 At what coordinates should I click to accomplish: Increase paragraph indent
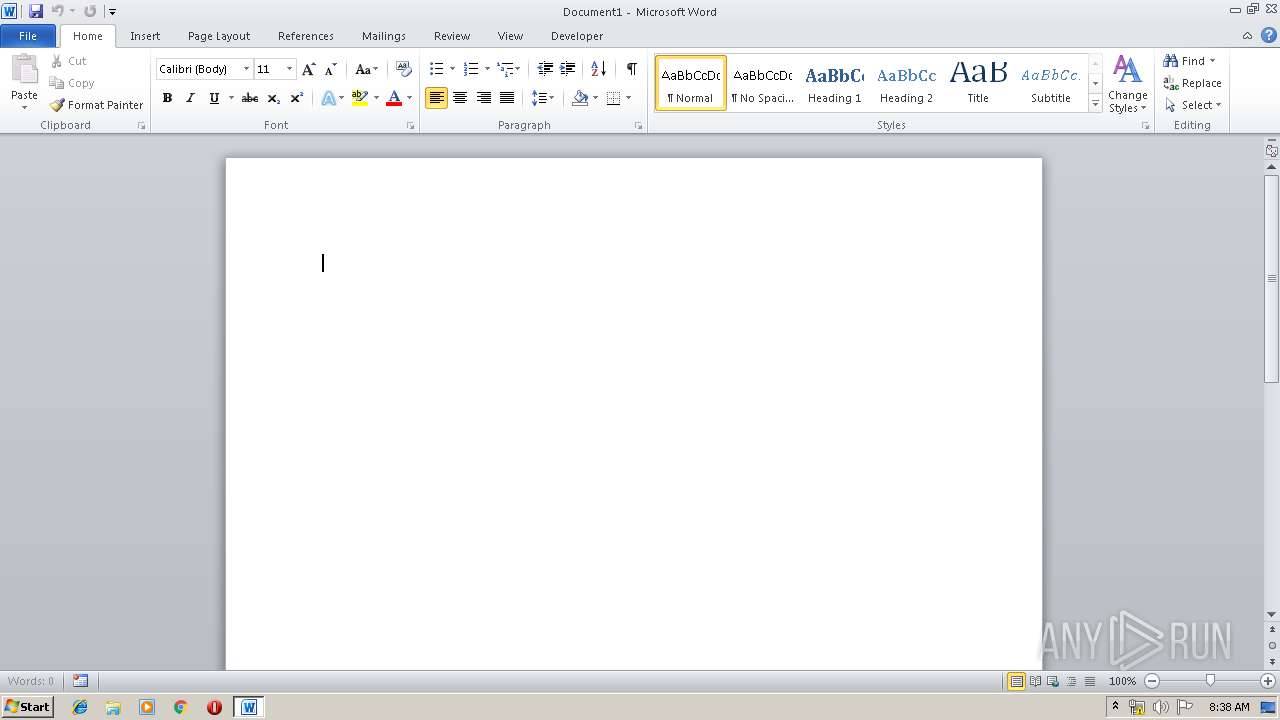(568, 69)
